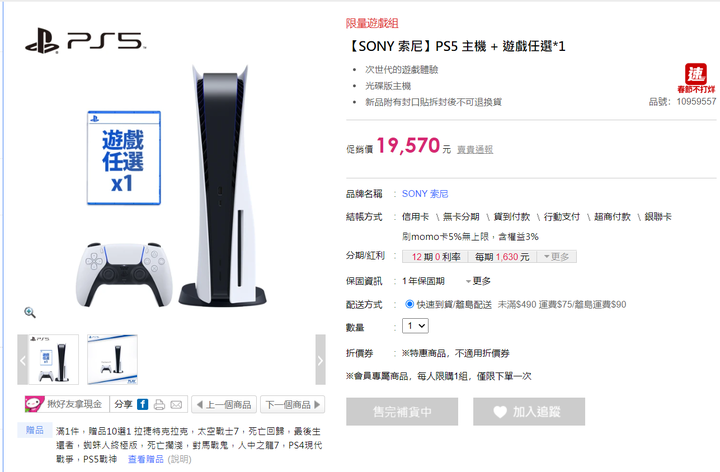
Task: Select the first PS5 bundle thumbnail
Action: click(53, 360)
